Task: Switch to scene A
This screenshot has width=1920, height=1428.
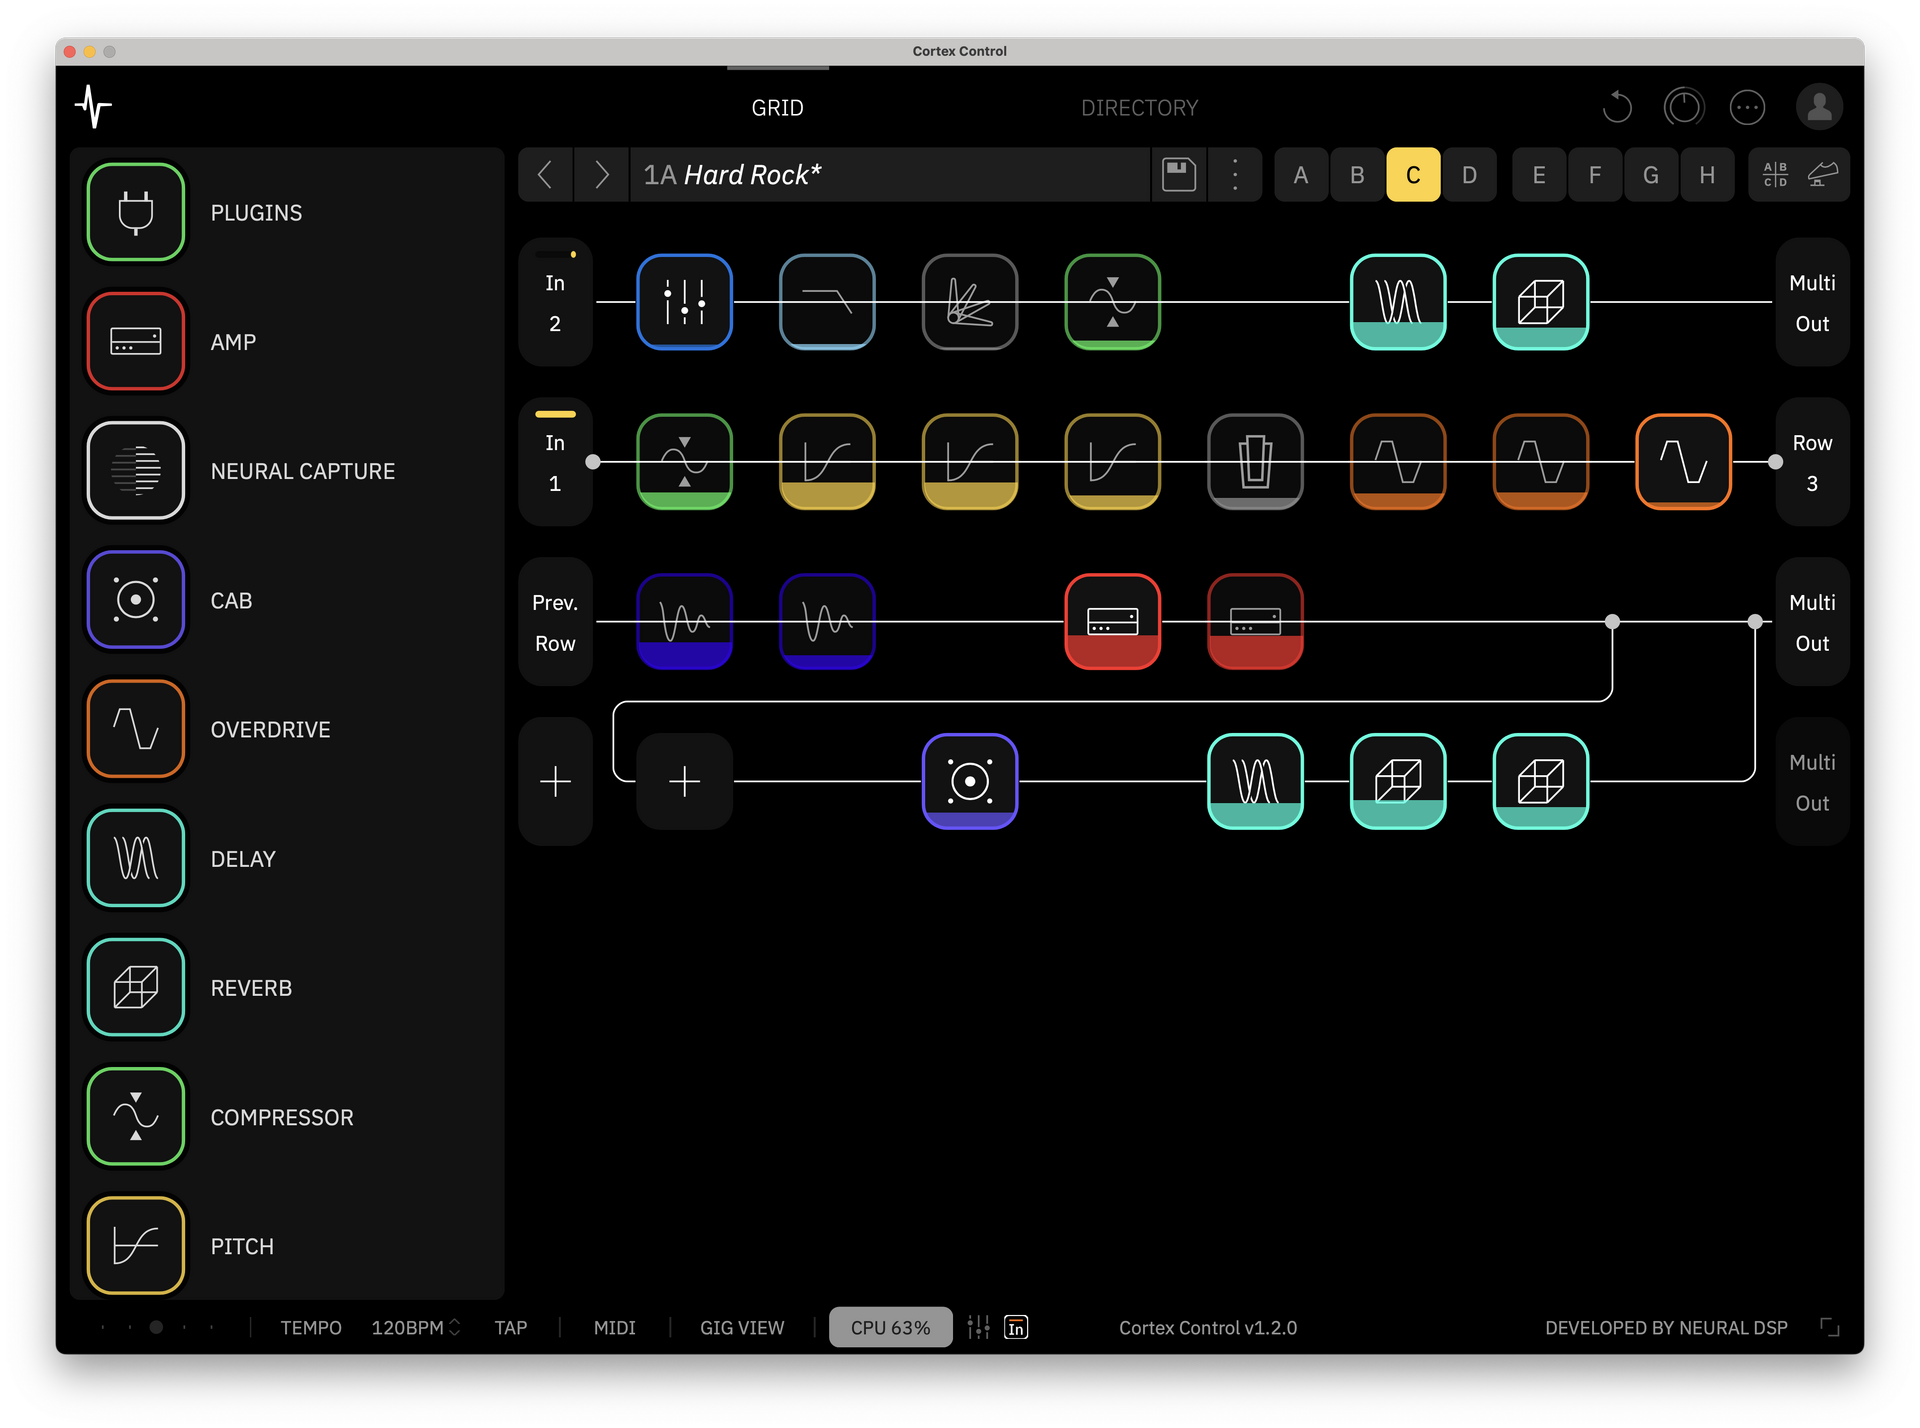Action: tap(1301, 175)
